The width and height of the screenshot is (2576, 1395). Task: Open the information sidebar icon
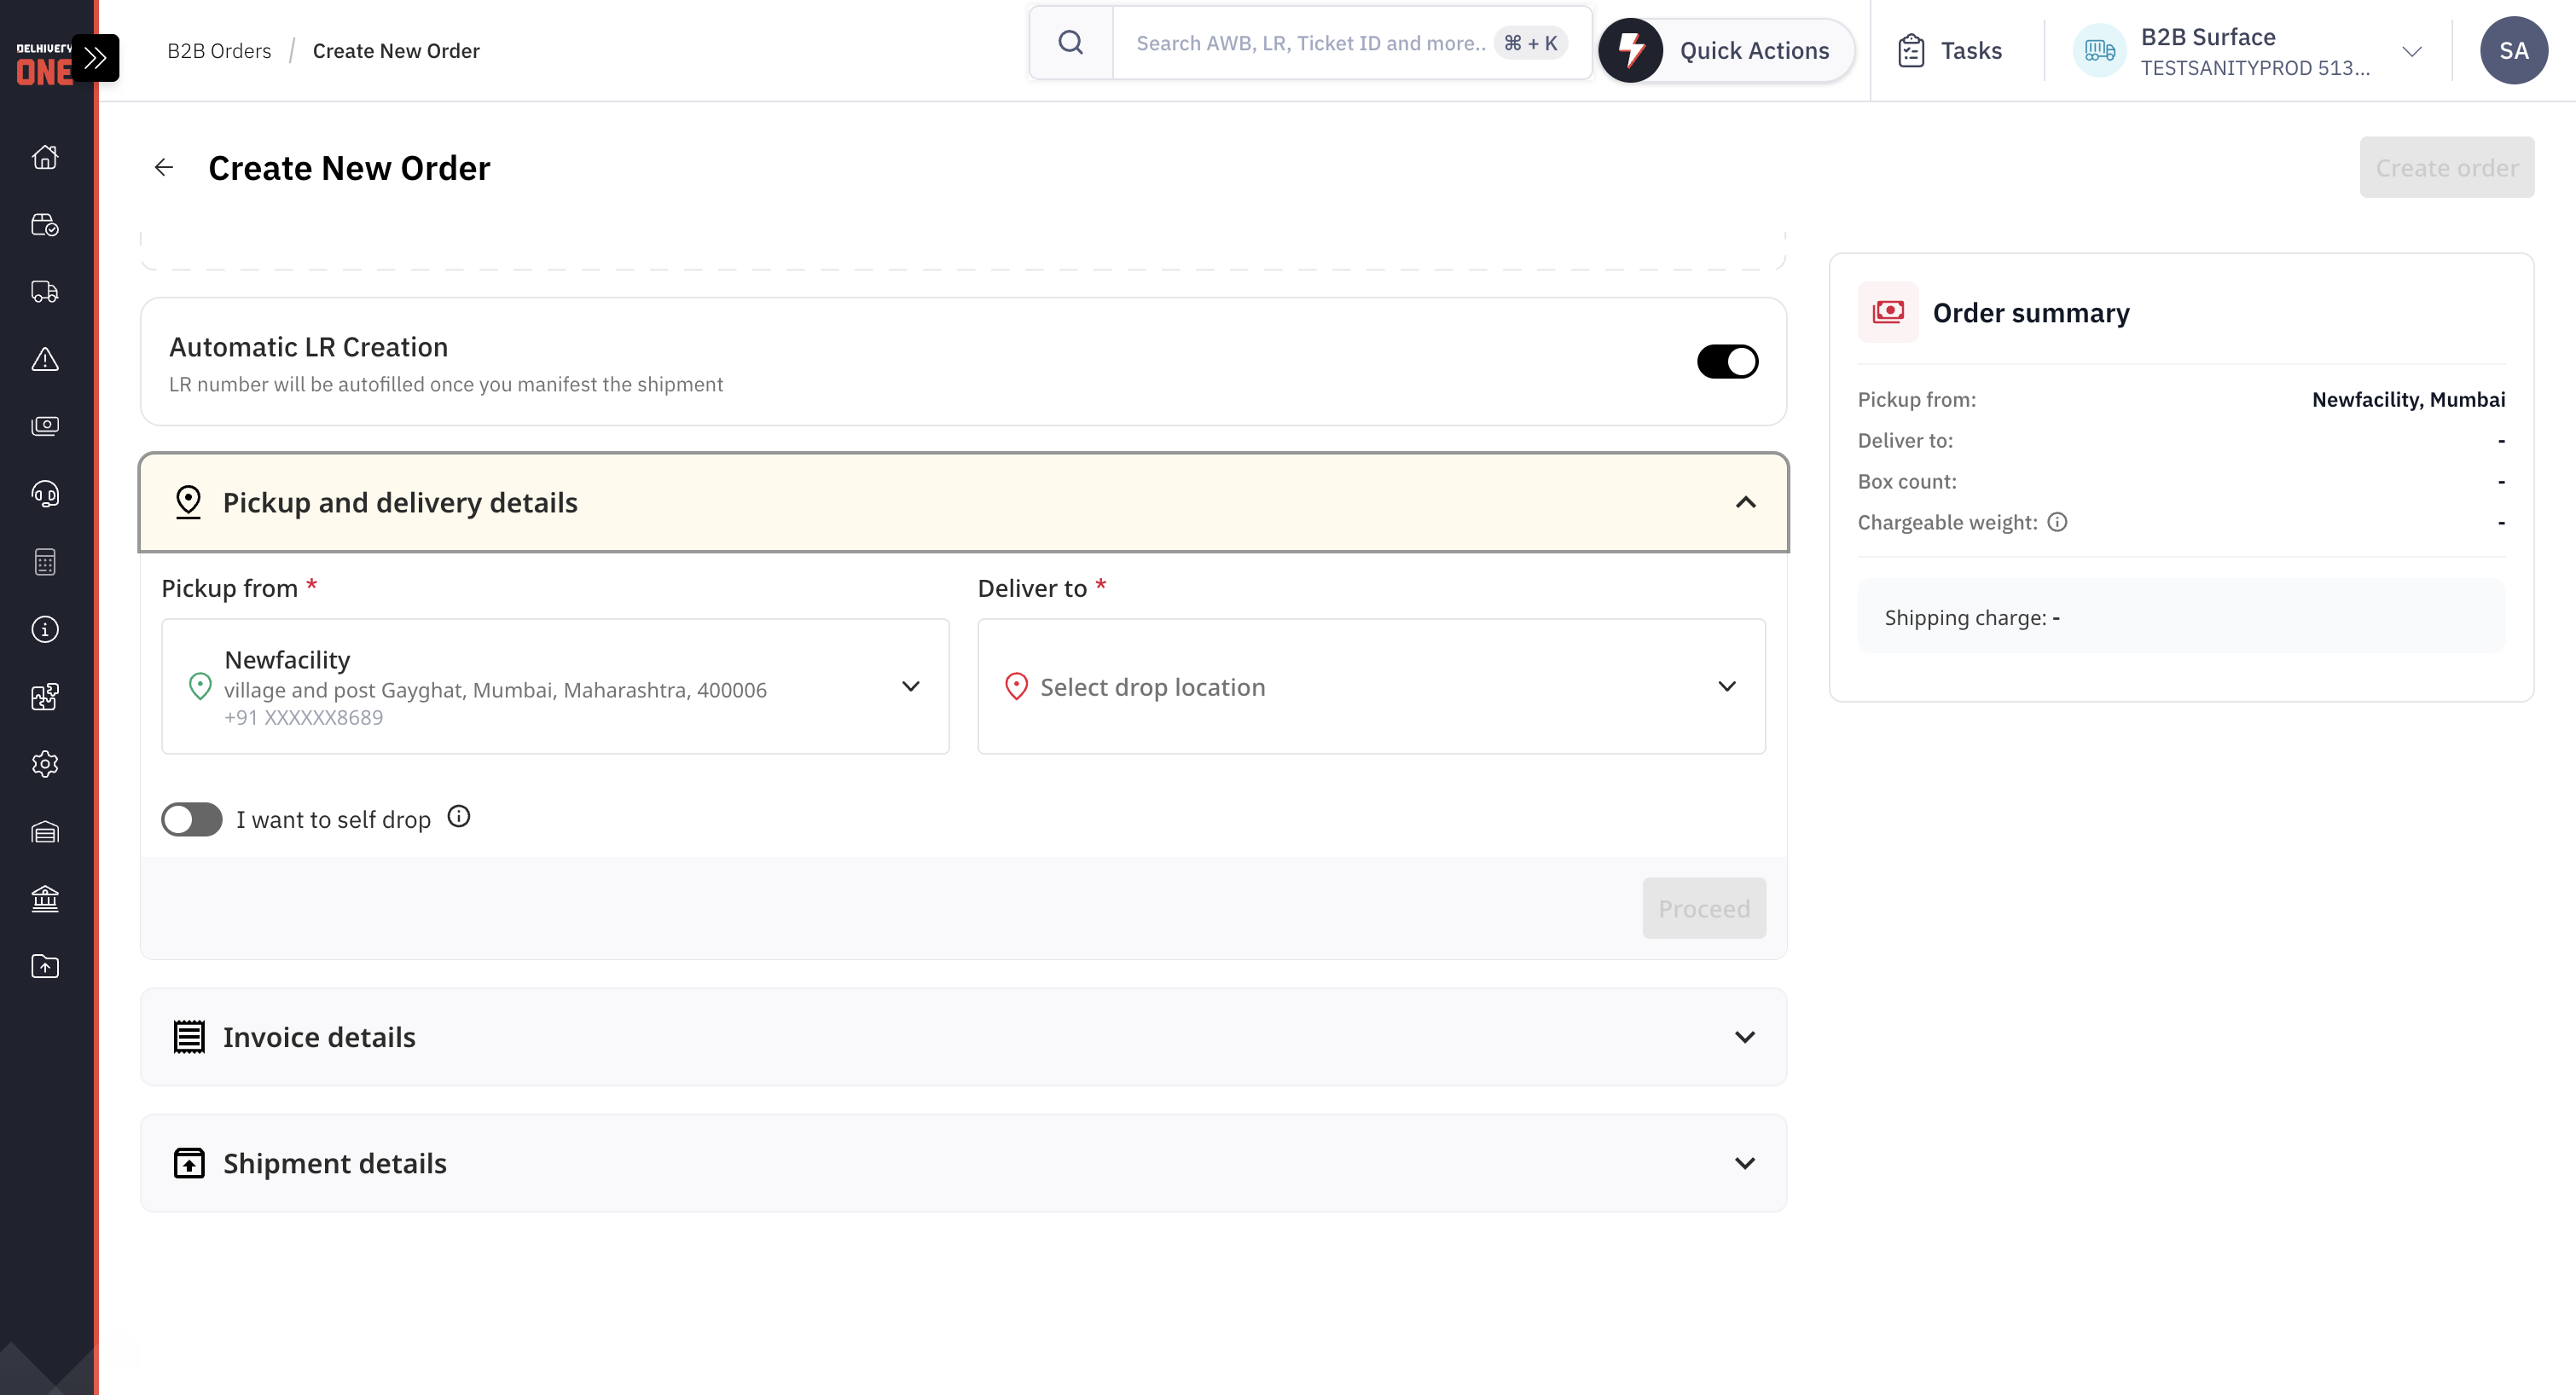point(45,629)
